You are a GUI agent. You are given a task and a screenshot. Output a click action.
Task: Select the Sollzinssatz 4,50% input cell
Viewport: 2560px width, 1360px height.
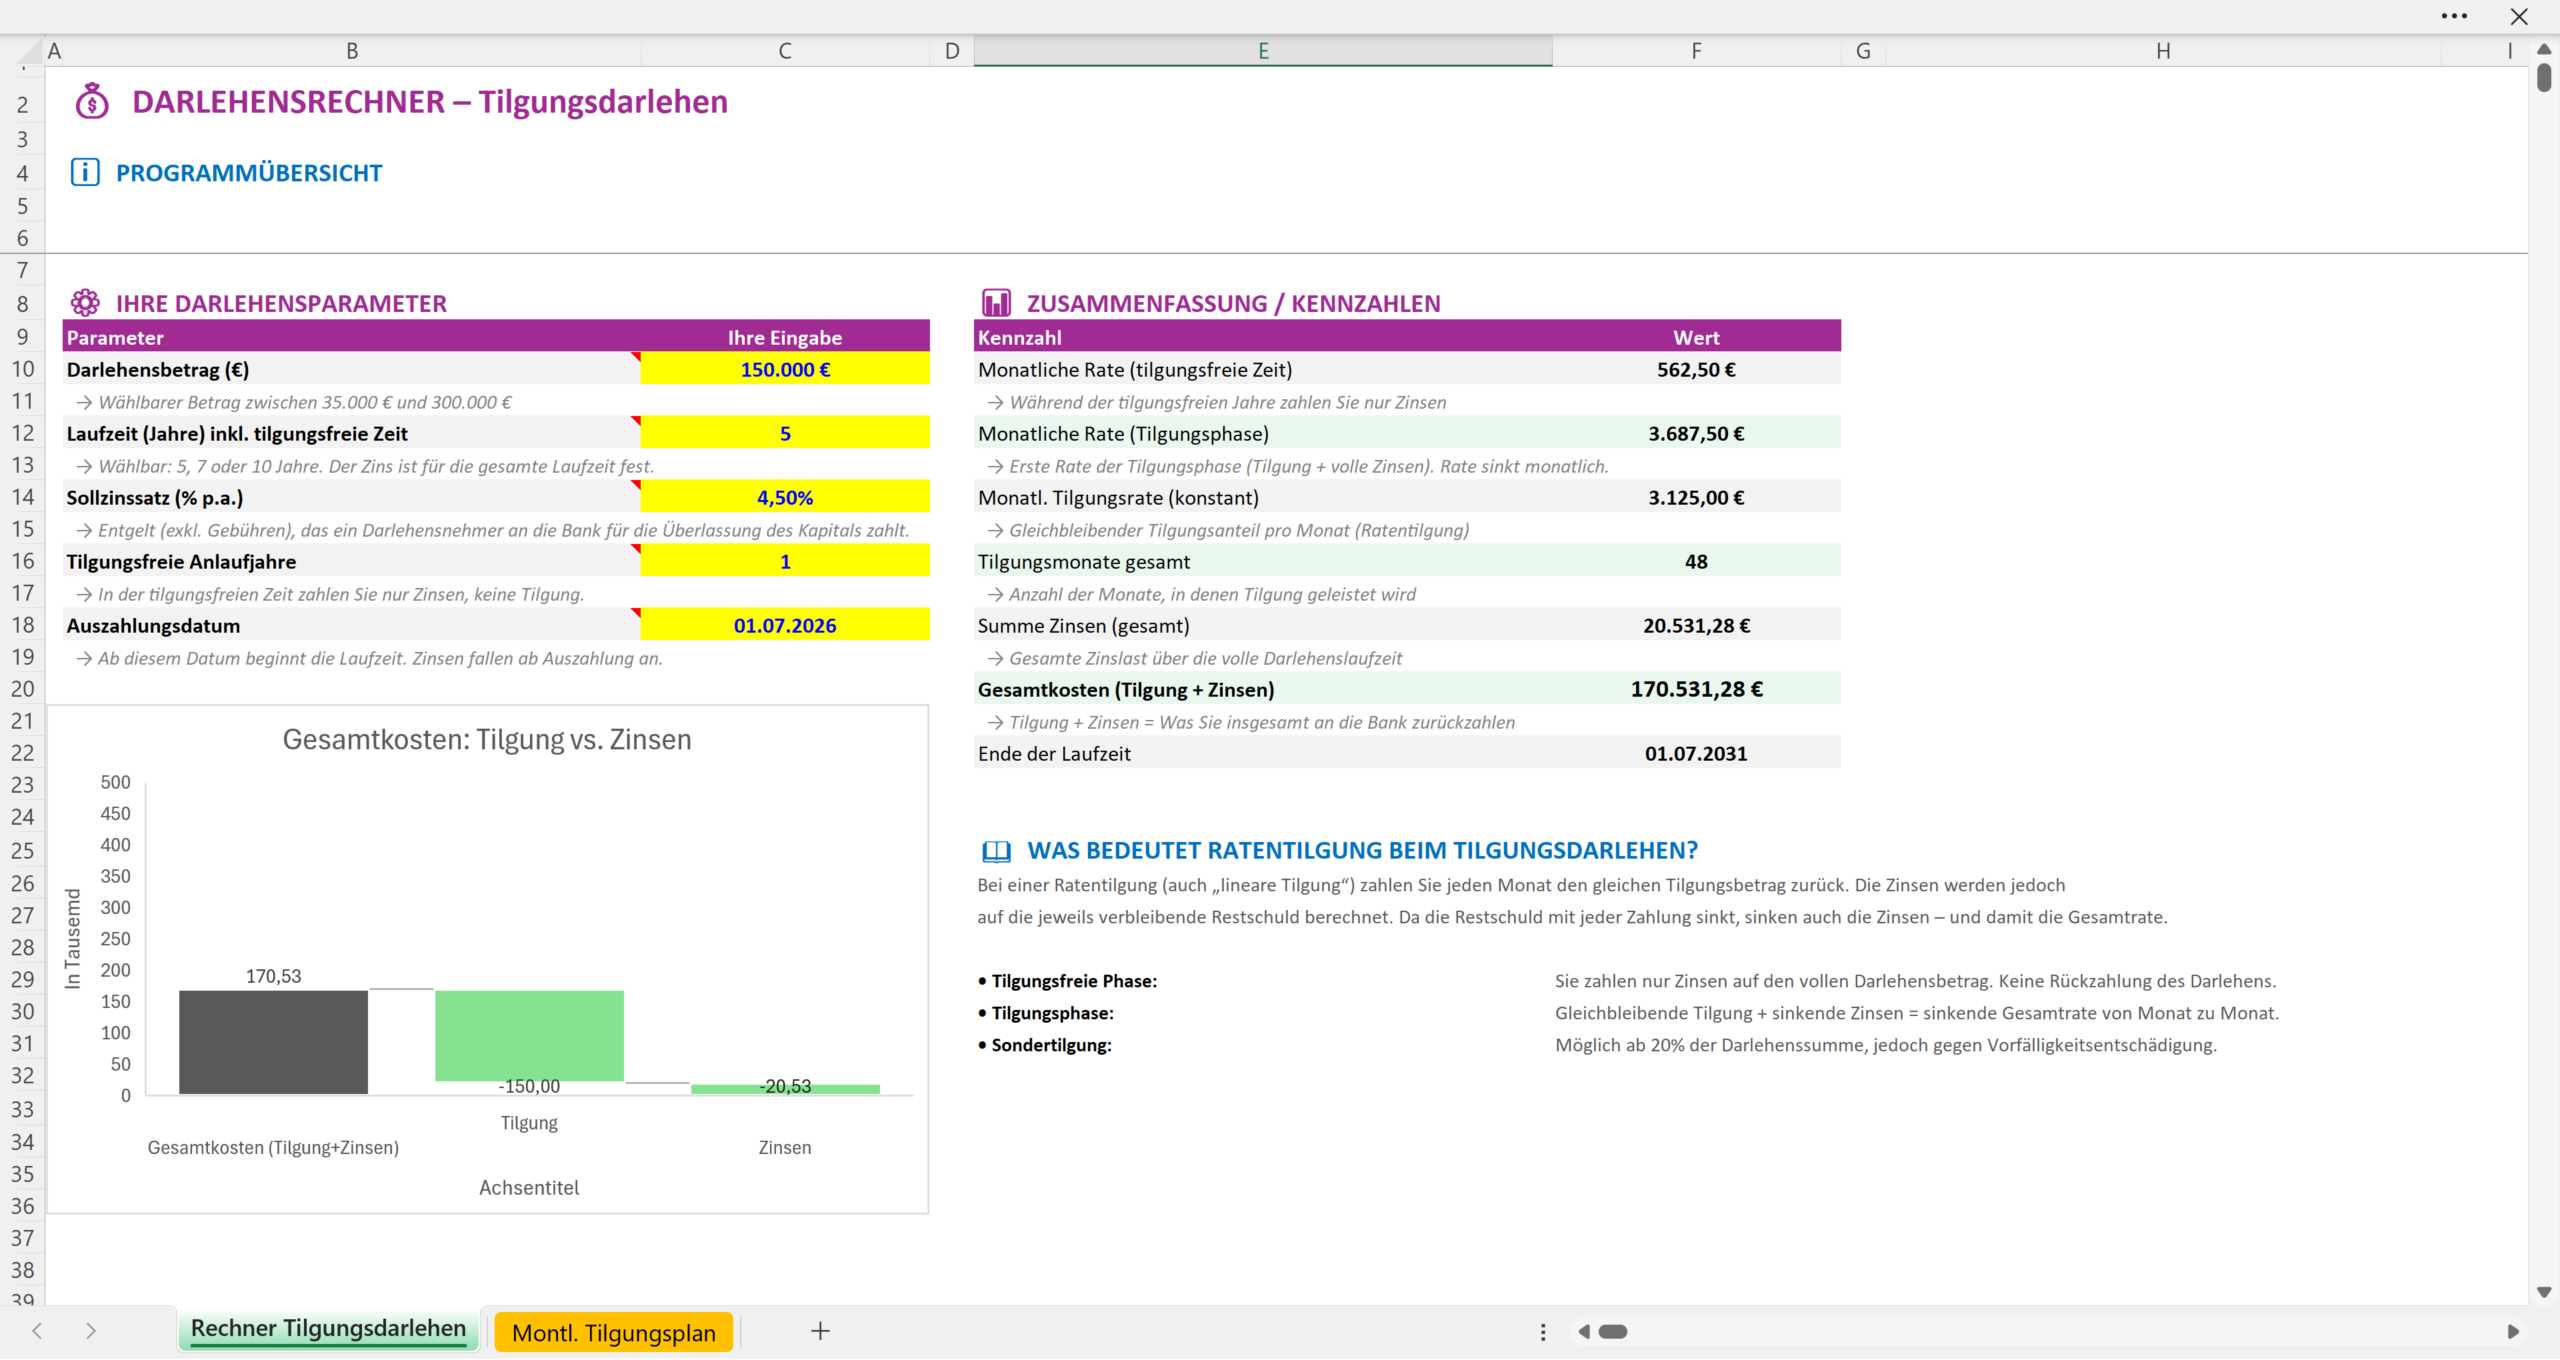[x=784, y=497]
